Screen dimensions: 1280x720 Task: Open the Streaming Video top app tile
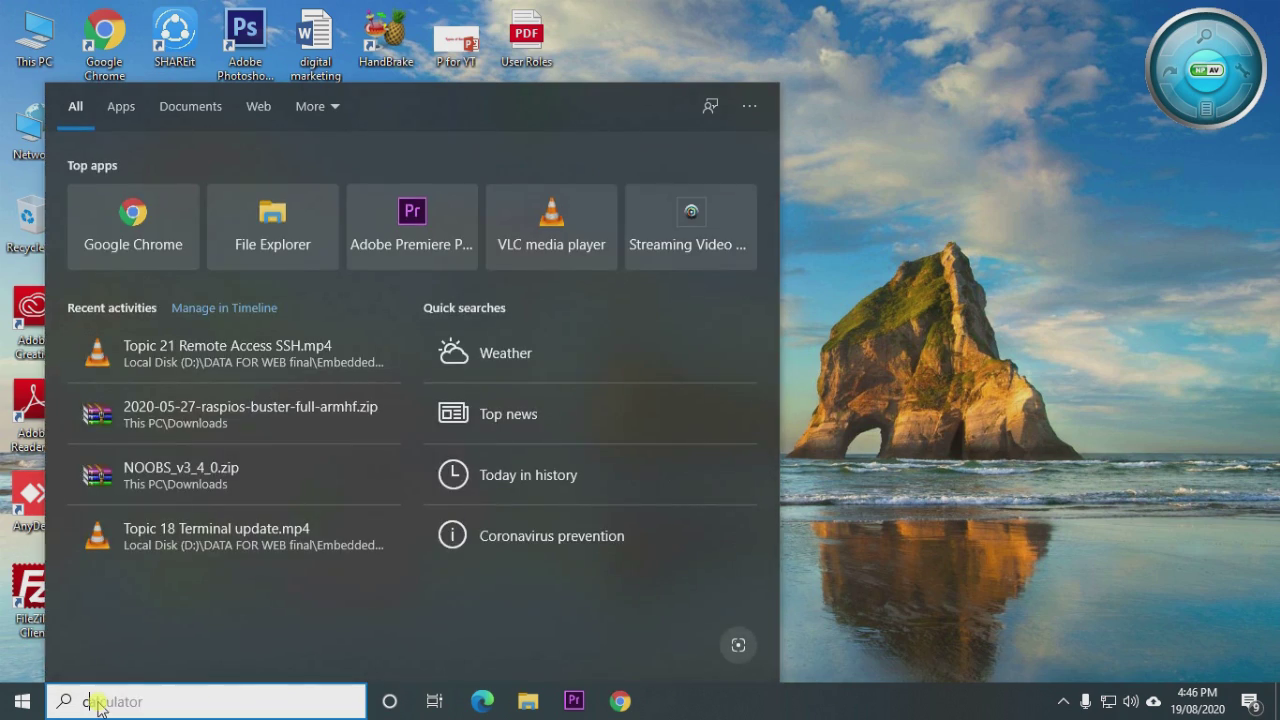click(x=691, y=227)
